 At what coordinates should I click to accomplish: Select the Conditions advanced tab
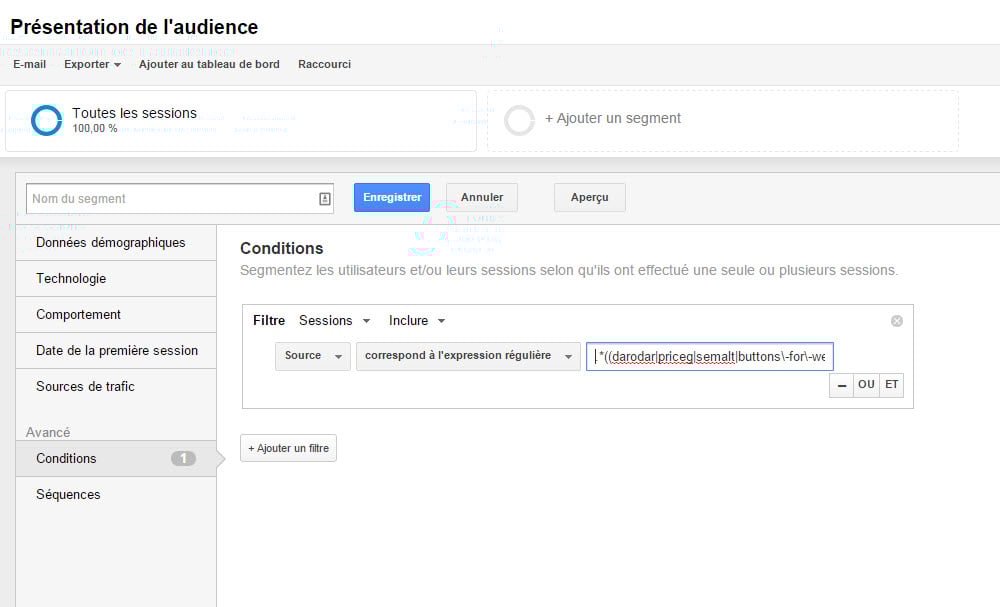(x=116, y=458)
